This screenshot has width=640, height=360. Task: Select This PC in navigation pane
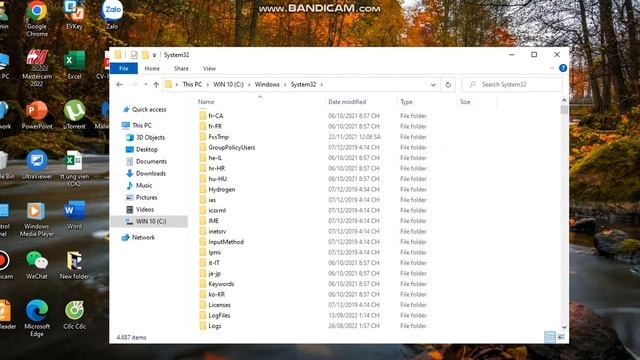tap(142, 125)
